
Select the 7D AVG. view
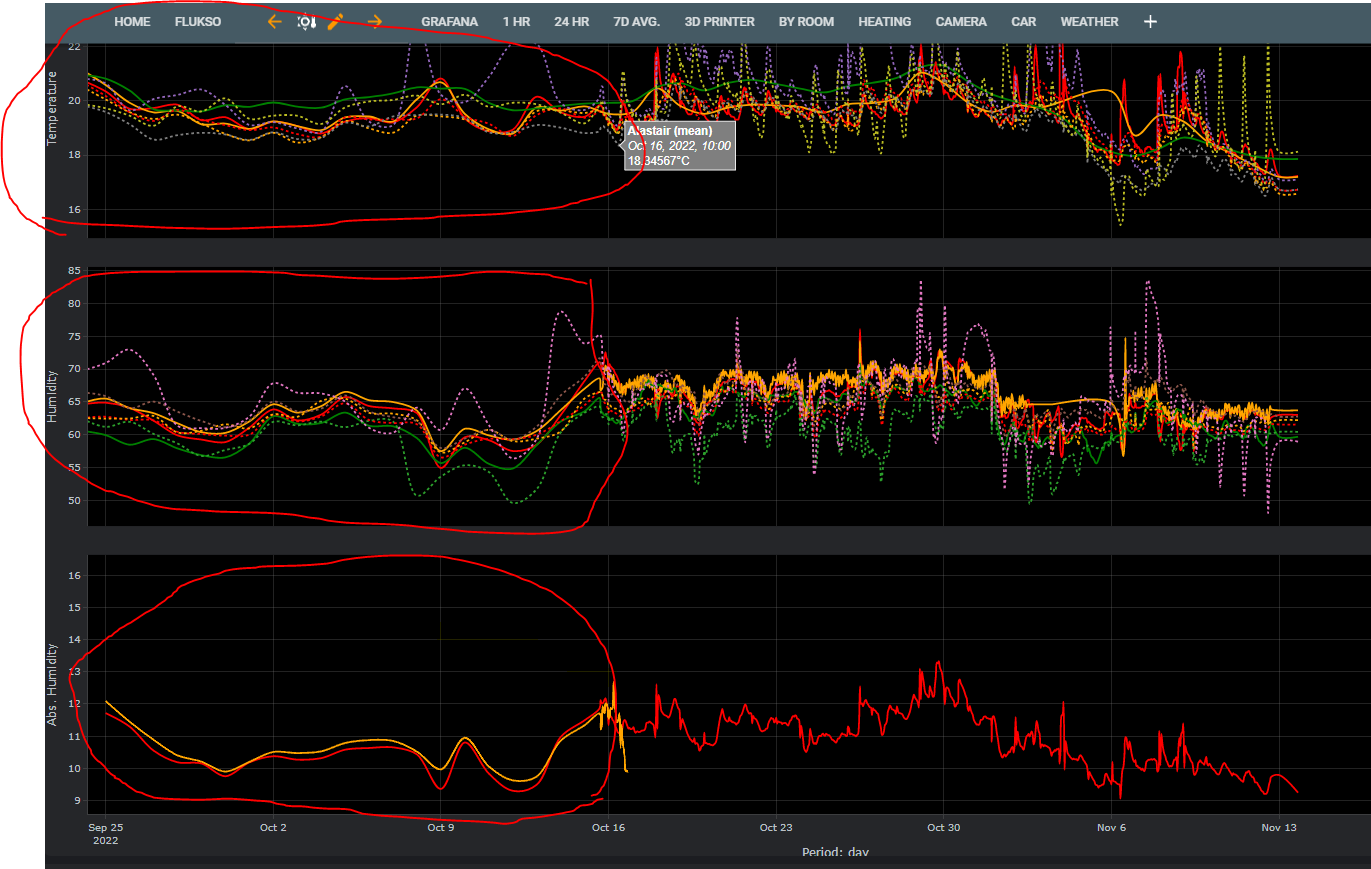[x=632, y=21]
